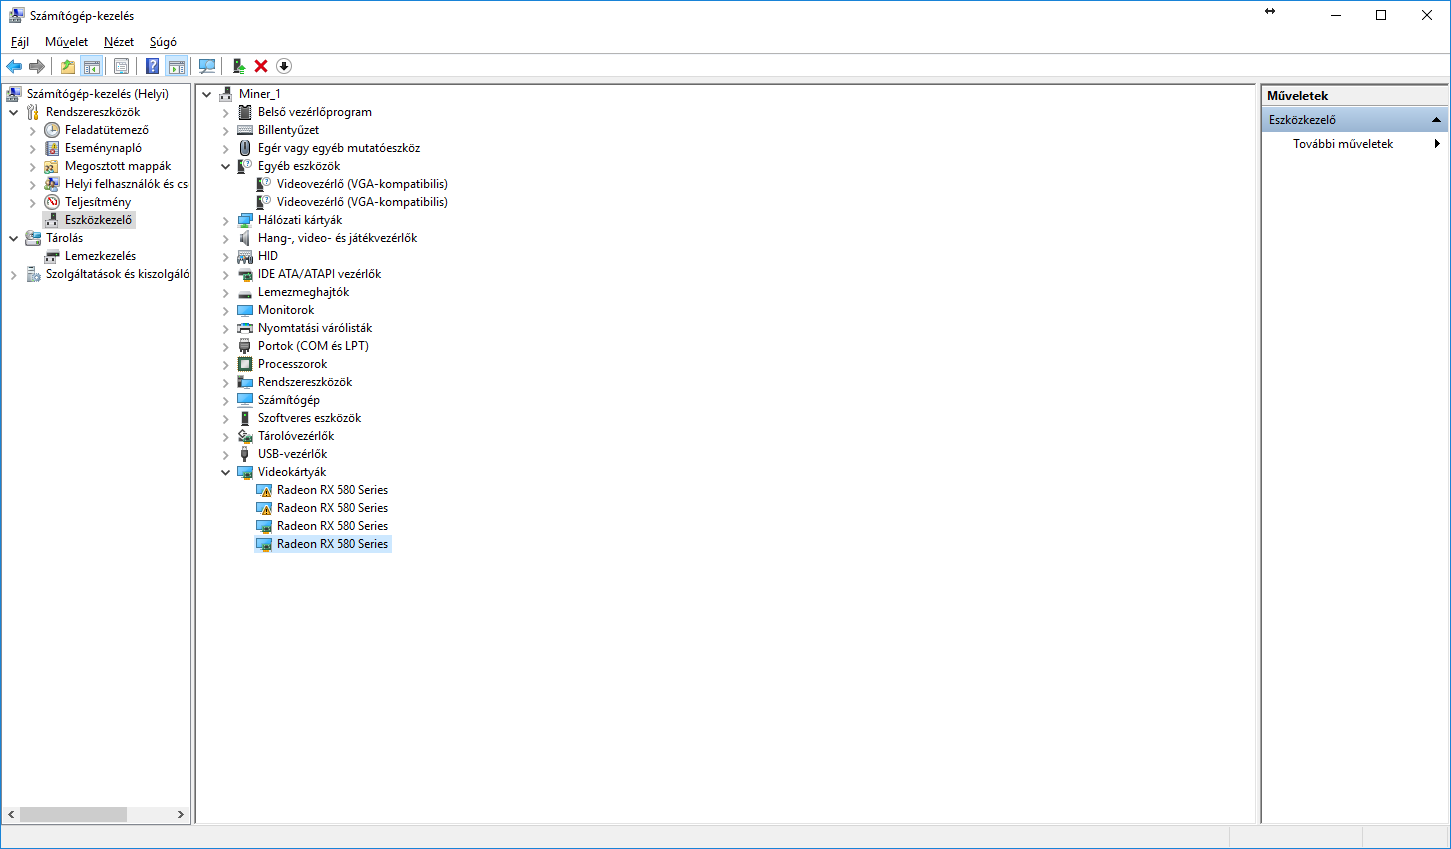
Task: Toggle the console tree pane icon
Action: coord(92,66)
